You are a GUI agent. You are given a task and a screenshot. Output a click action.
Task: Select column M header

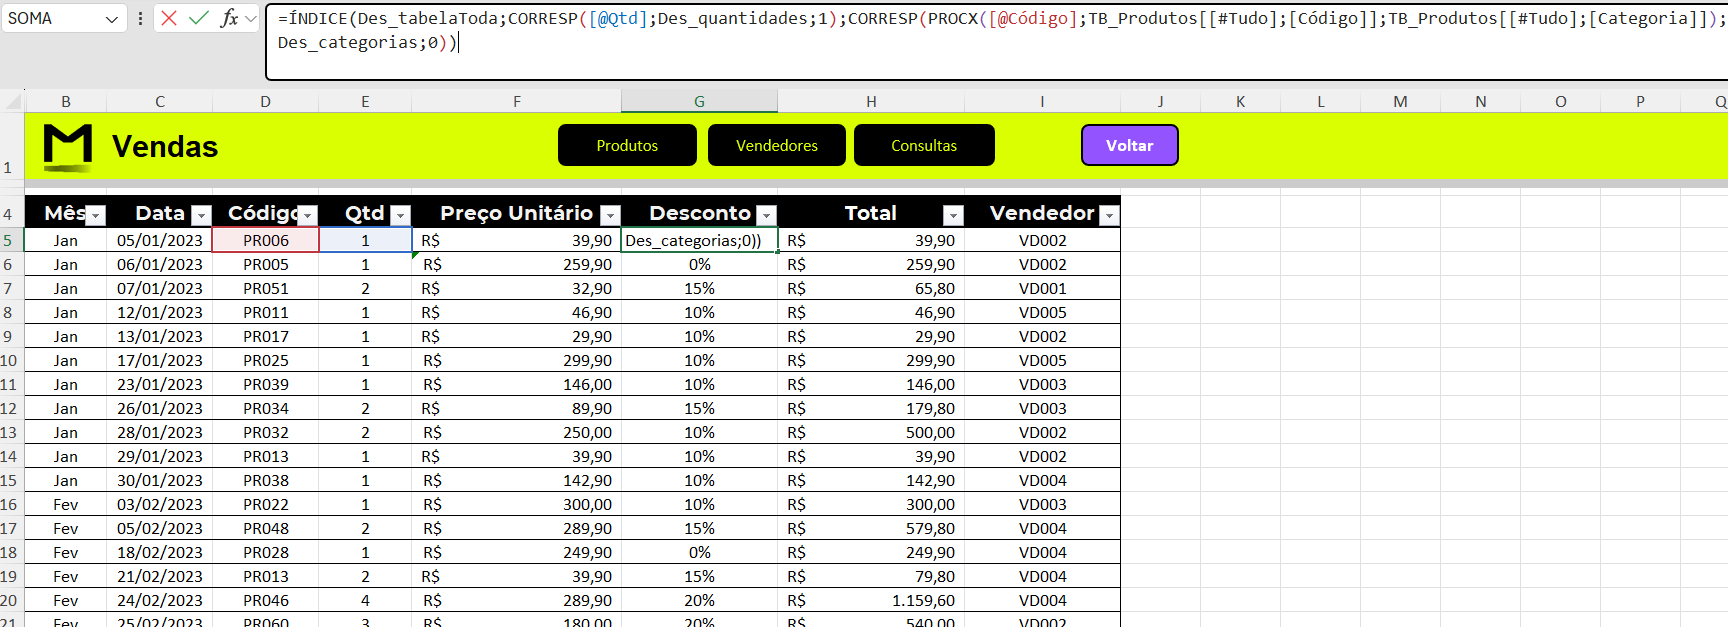1400,101
